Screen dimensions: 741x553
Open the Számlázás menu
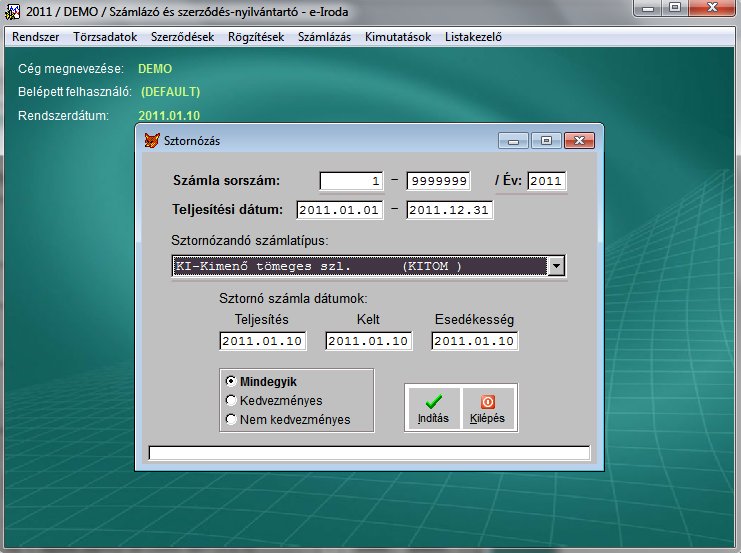(324, 37)
